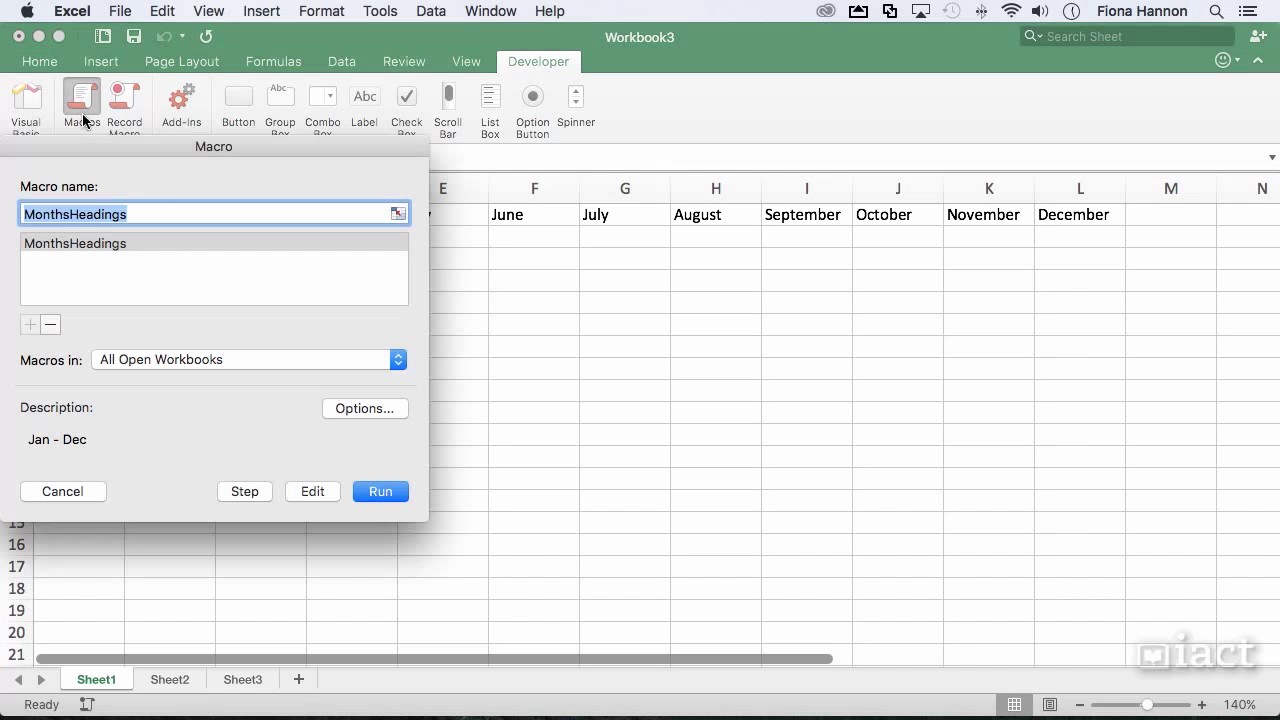Add a new sheet with plus icon
The height and width of the screenshot is (720, 1280).
[x=298, y=679]
